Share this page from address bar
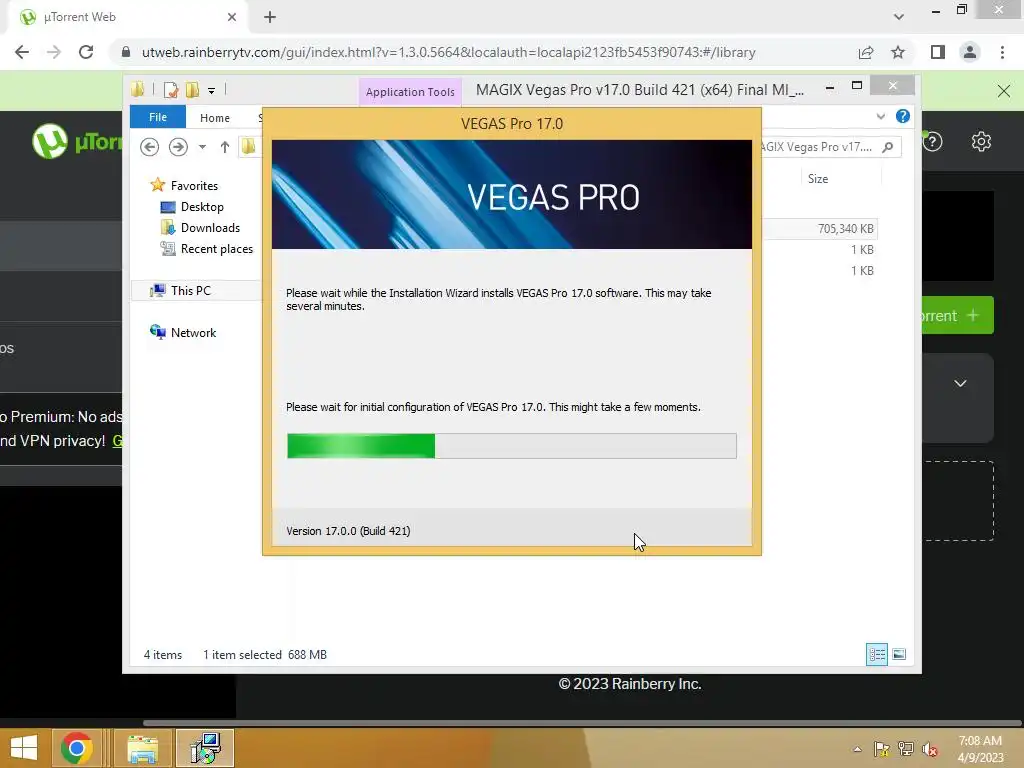This screenshot has height=768, width=1024. point(866,52)
